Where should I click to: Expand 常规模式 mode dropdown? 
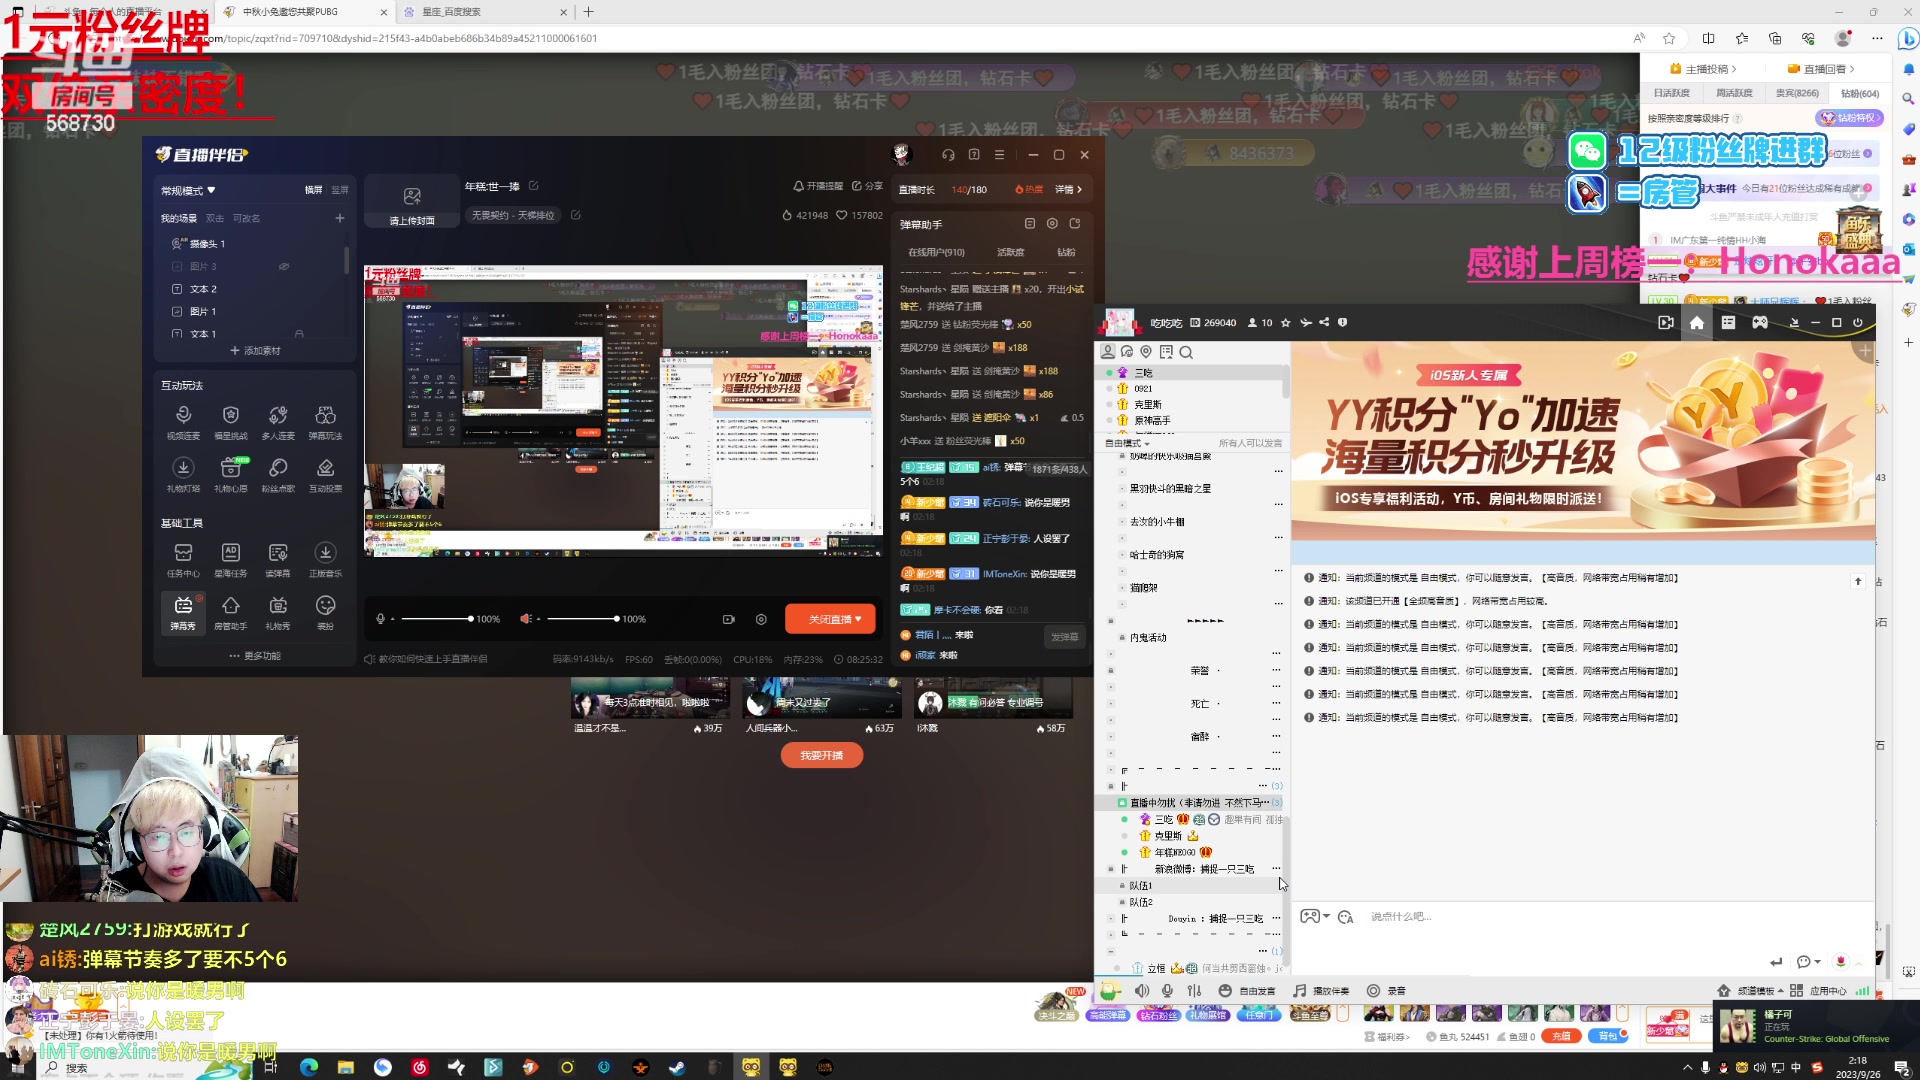click(188, 190)
